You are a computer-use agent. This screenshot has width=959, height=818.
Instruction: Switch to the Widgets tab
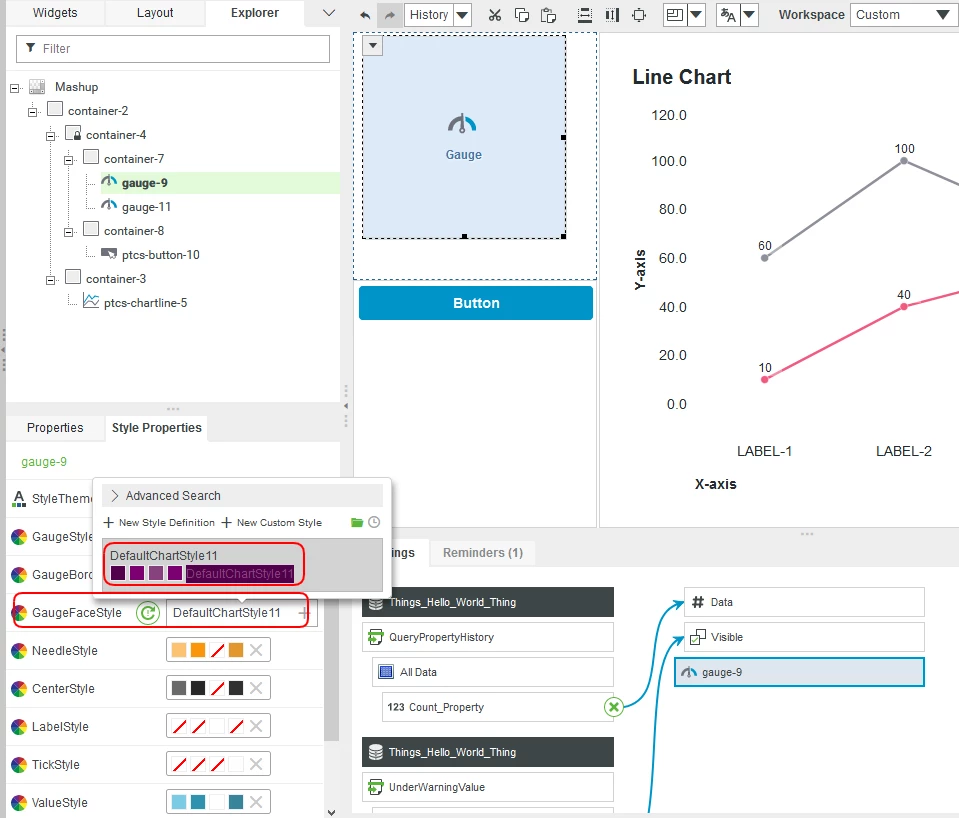coord(55,13)
